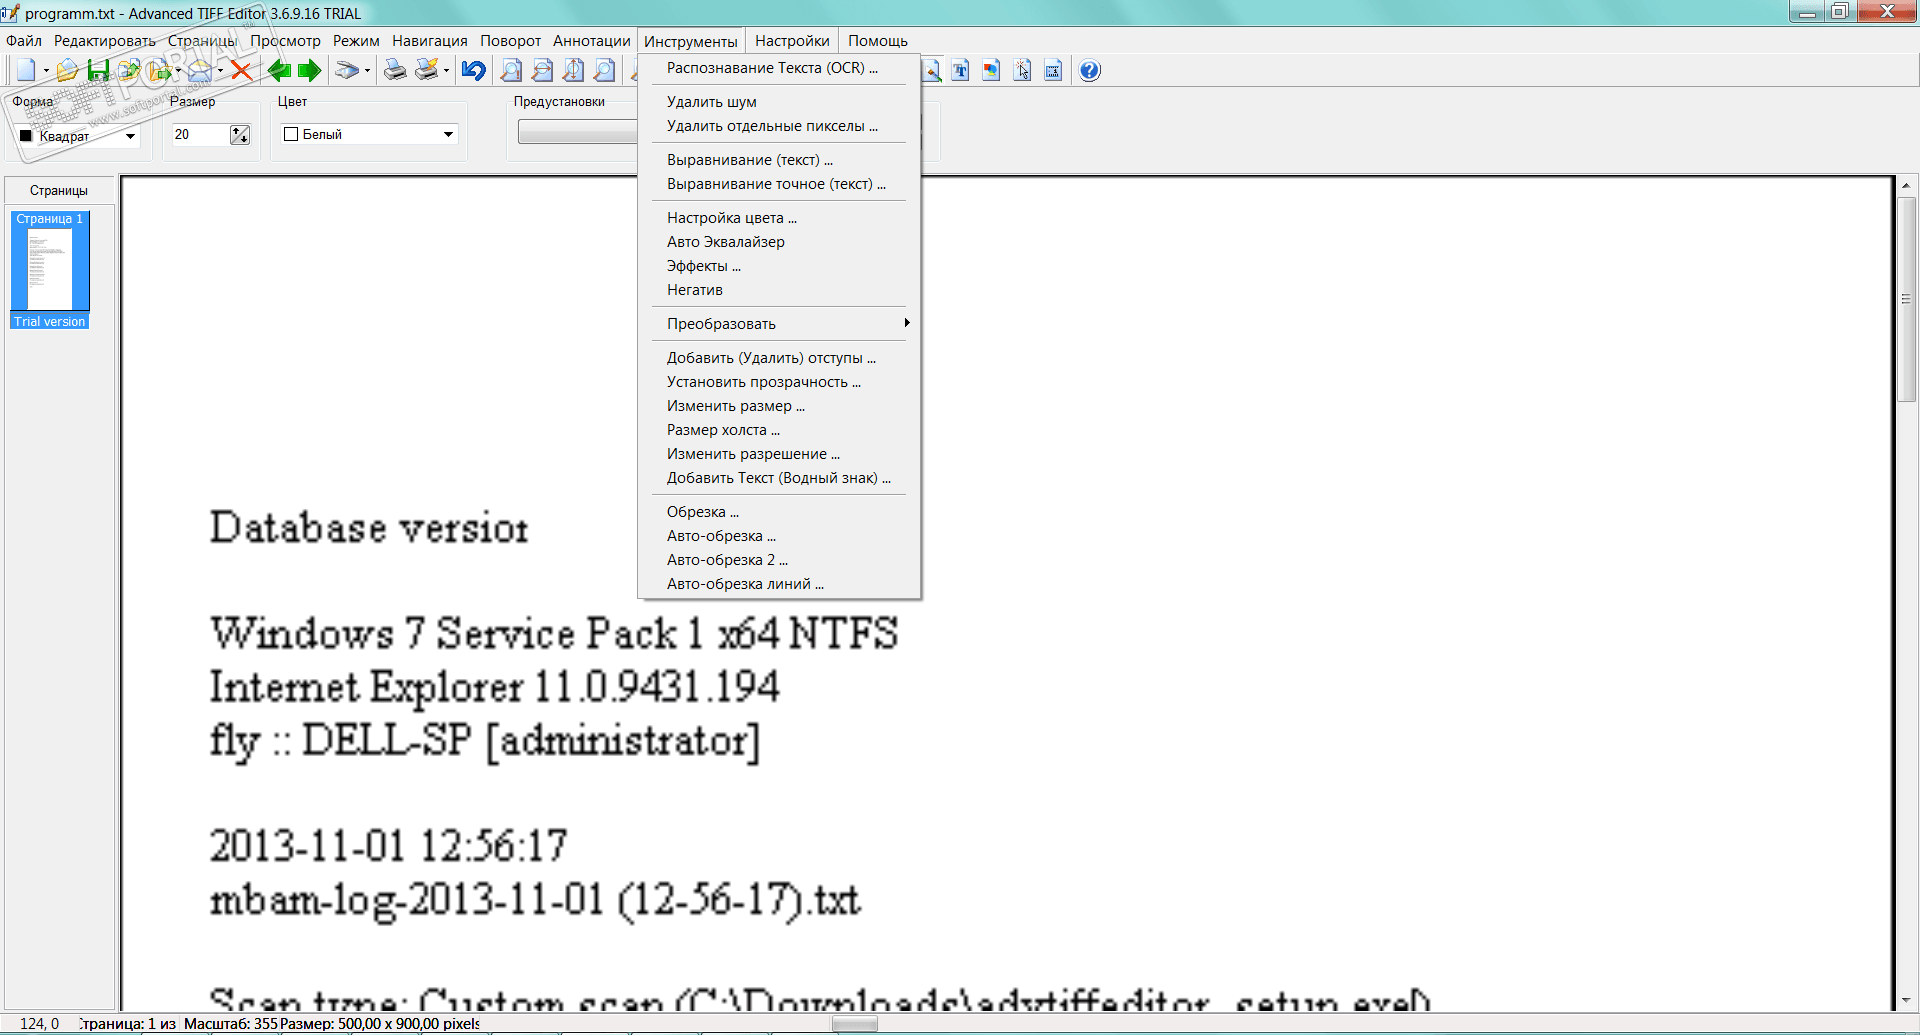
Task: Open the Навигация menu
Action: (x=430, y=41)
